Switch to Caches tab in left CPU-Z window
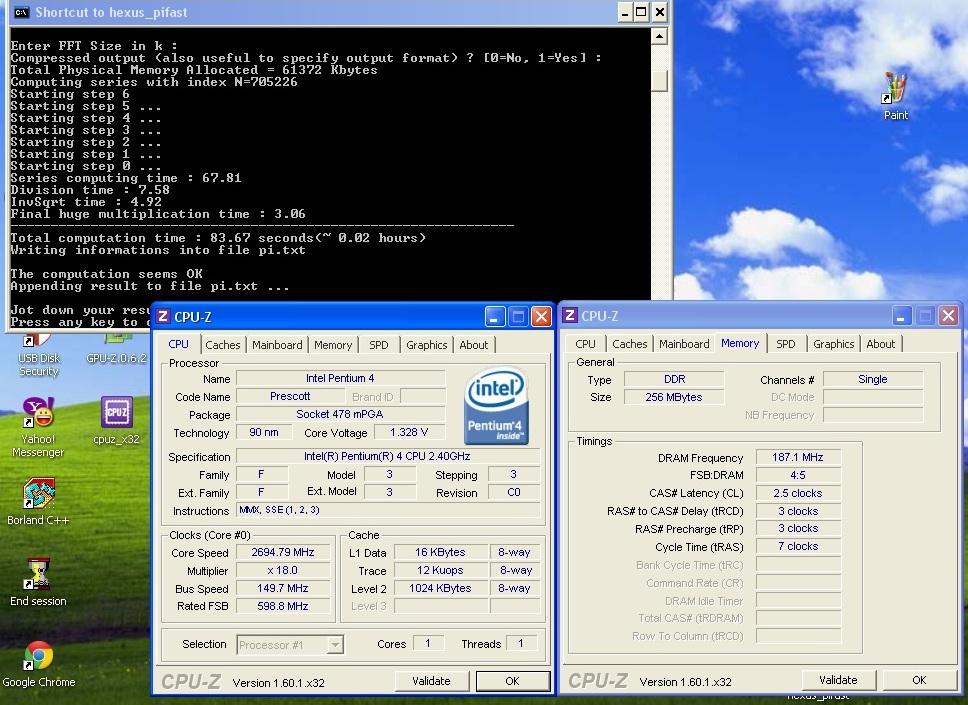The image size is (968, 705). (222, 344)
